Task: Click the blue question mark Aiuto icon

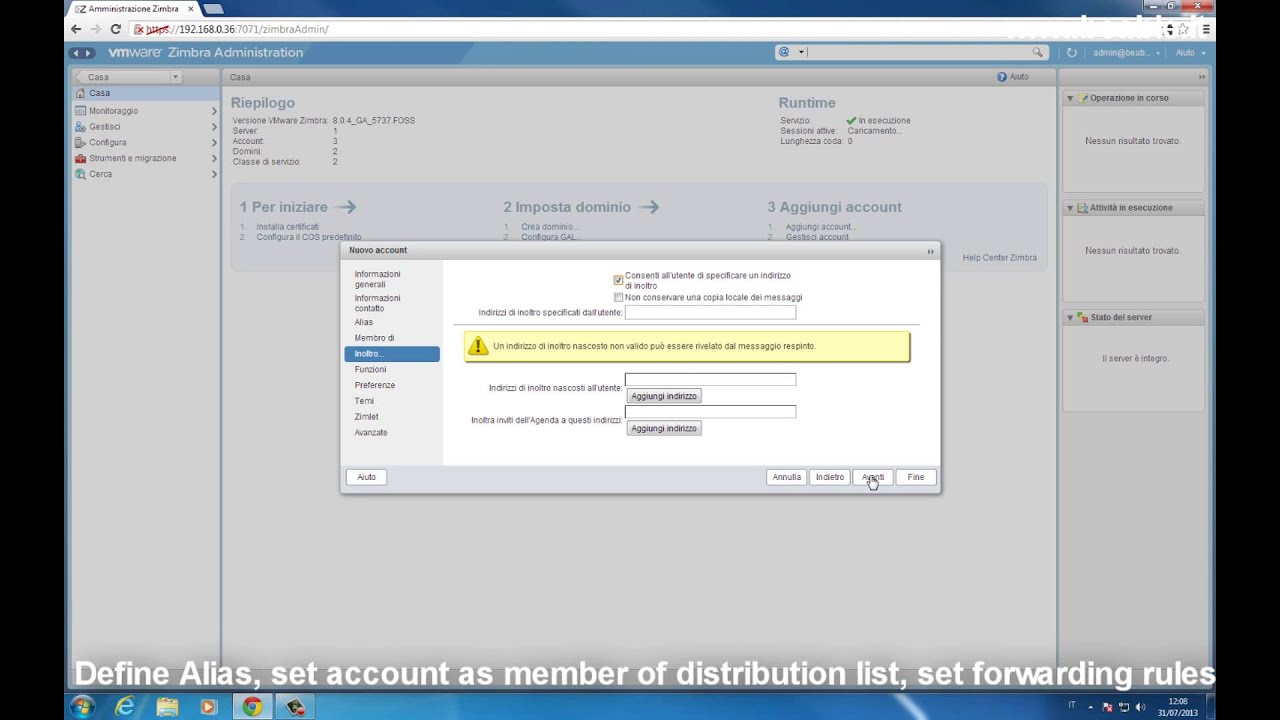Action: click(x=1002, y=77)
